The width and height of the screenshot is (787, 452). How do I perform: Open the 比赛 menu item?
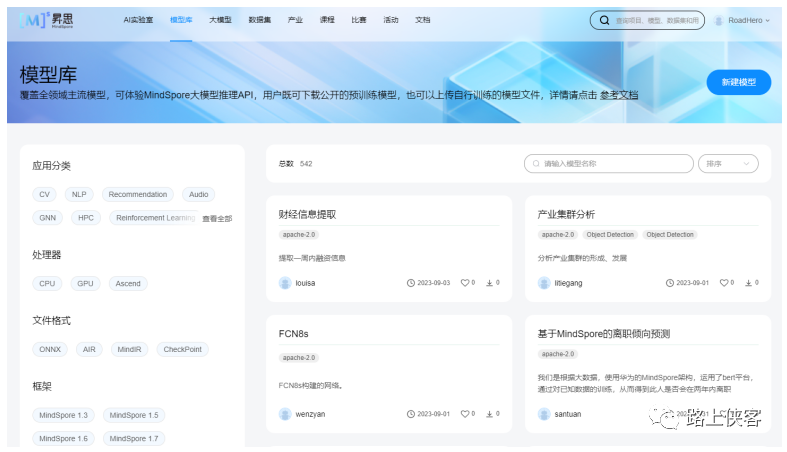(358, 20)
